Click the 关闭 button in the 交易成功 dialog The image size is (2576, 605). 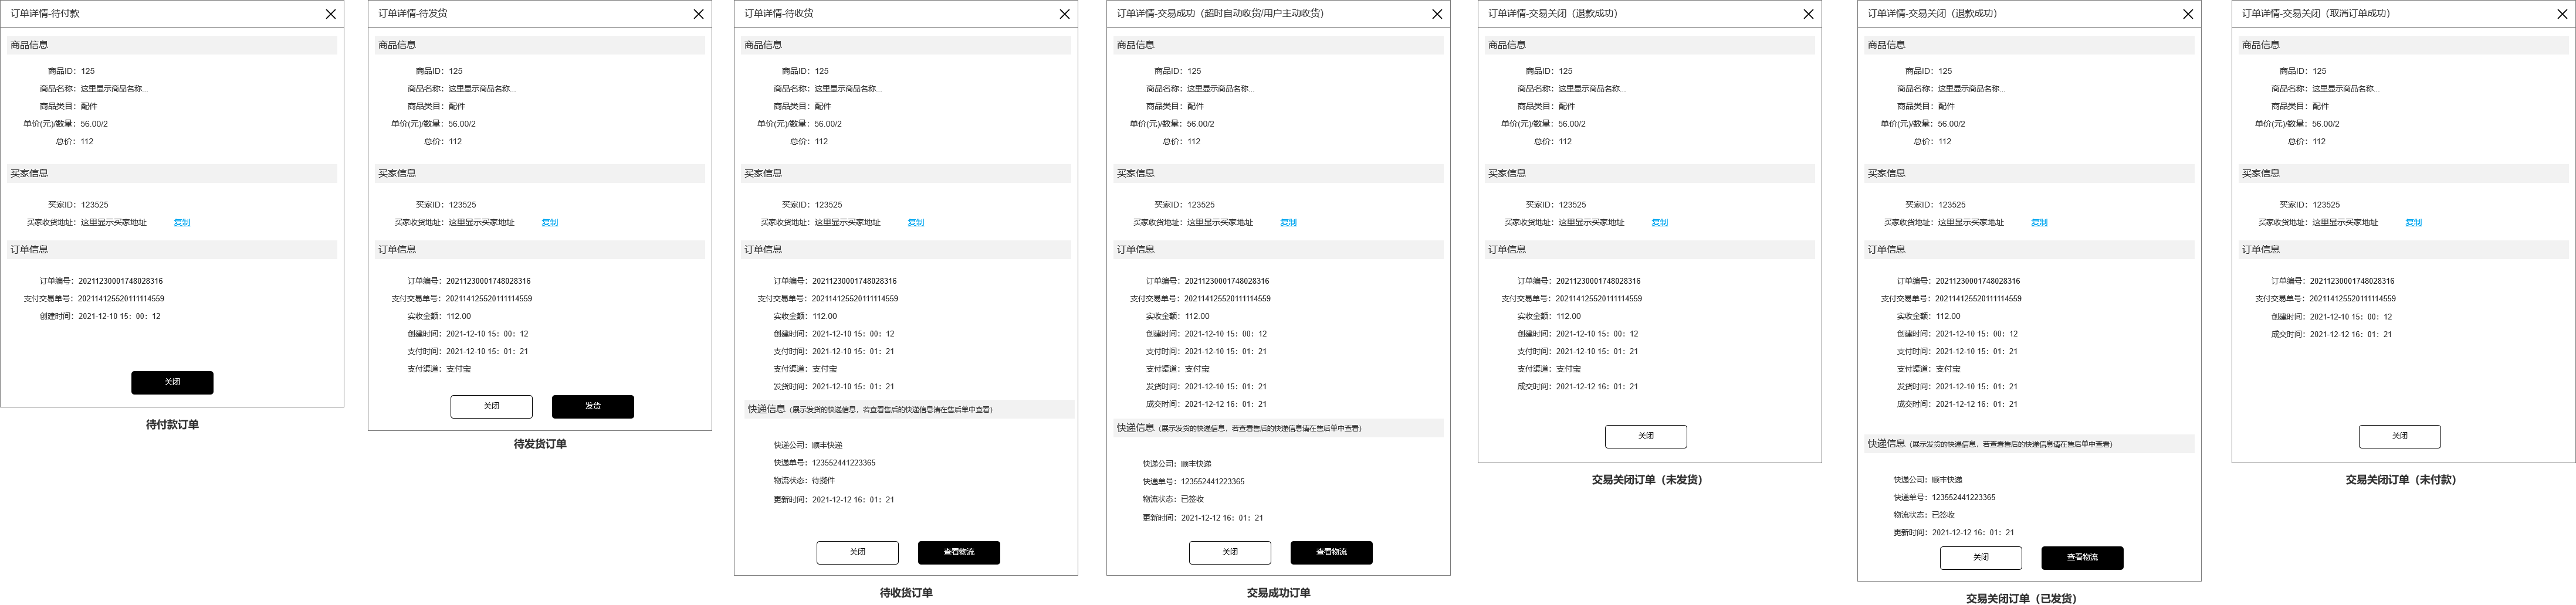(x=1230, y=552)
